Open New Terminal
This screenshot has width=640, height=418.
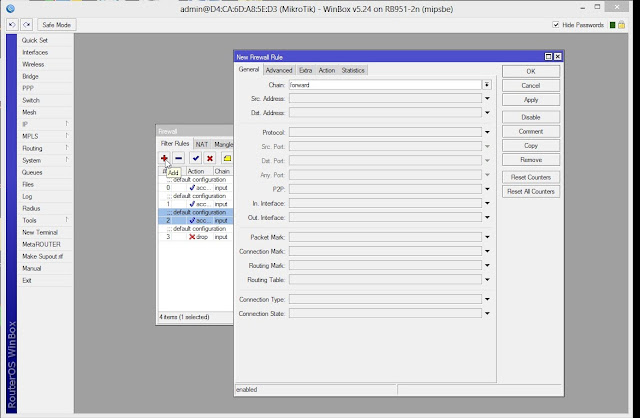tap(40, 232)
